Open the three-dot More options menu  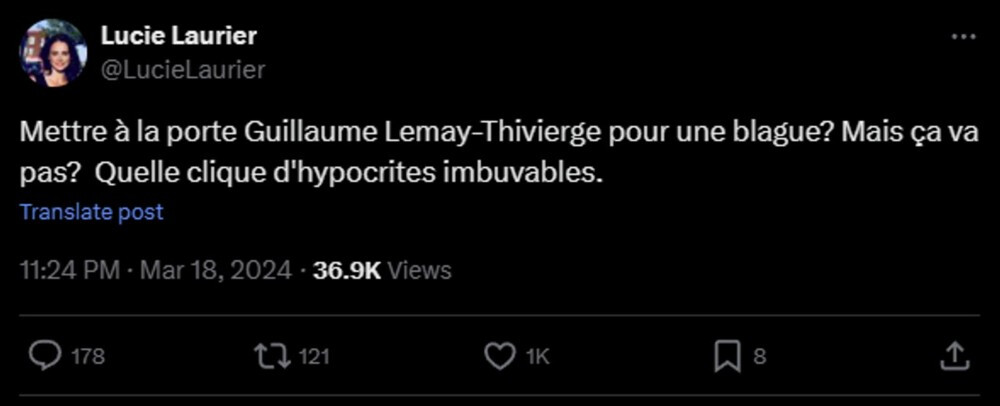click(x=962, y=37)
